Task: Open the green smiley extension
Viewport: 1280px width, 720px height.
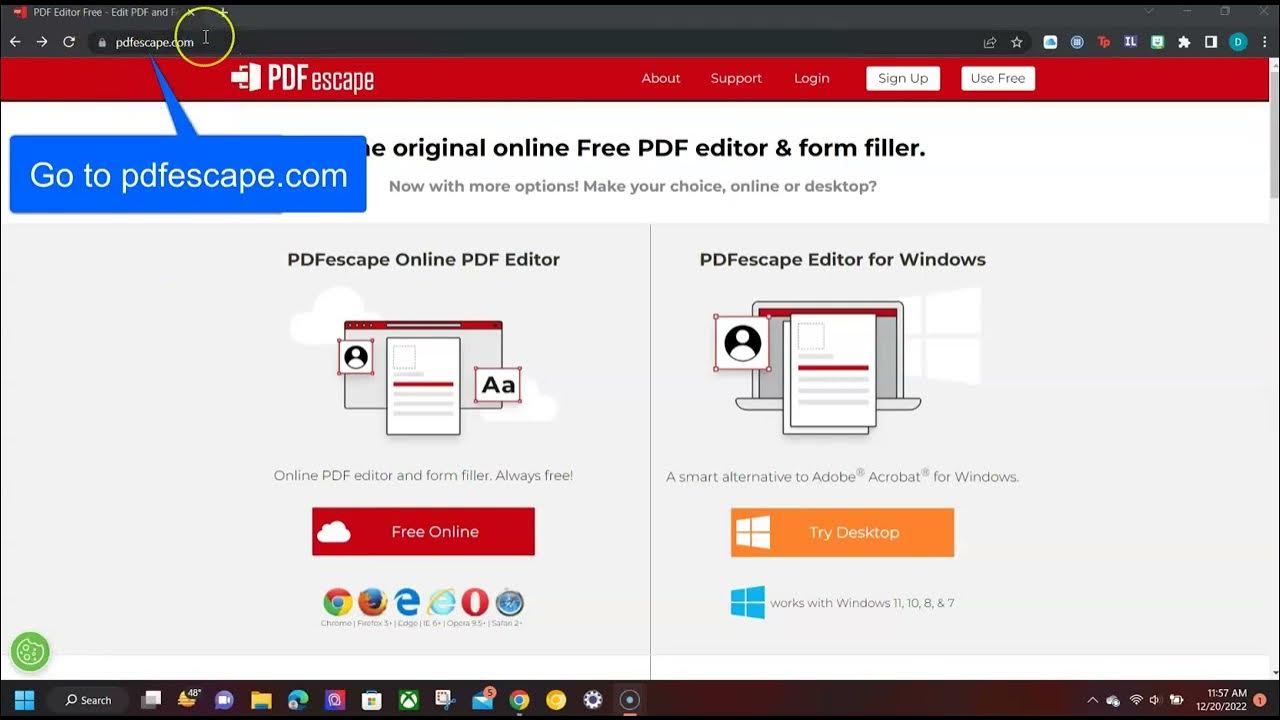Action: pos(1157,42)
